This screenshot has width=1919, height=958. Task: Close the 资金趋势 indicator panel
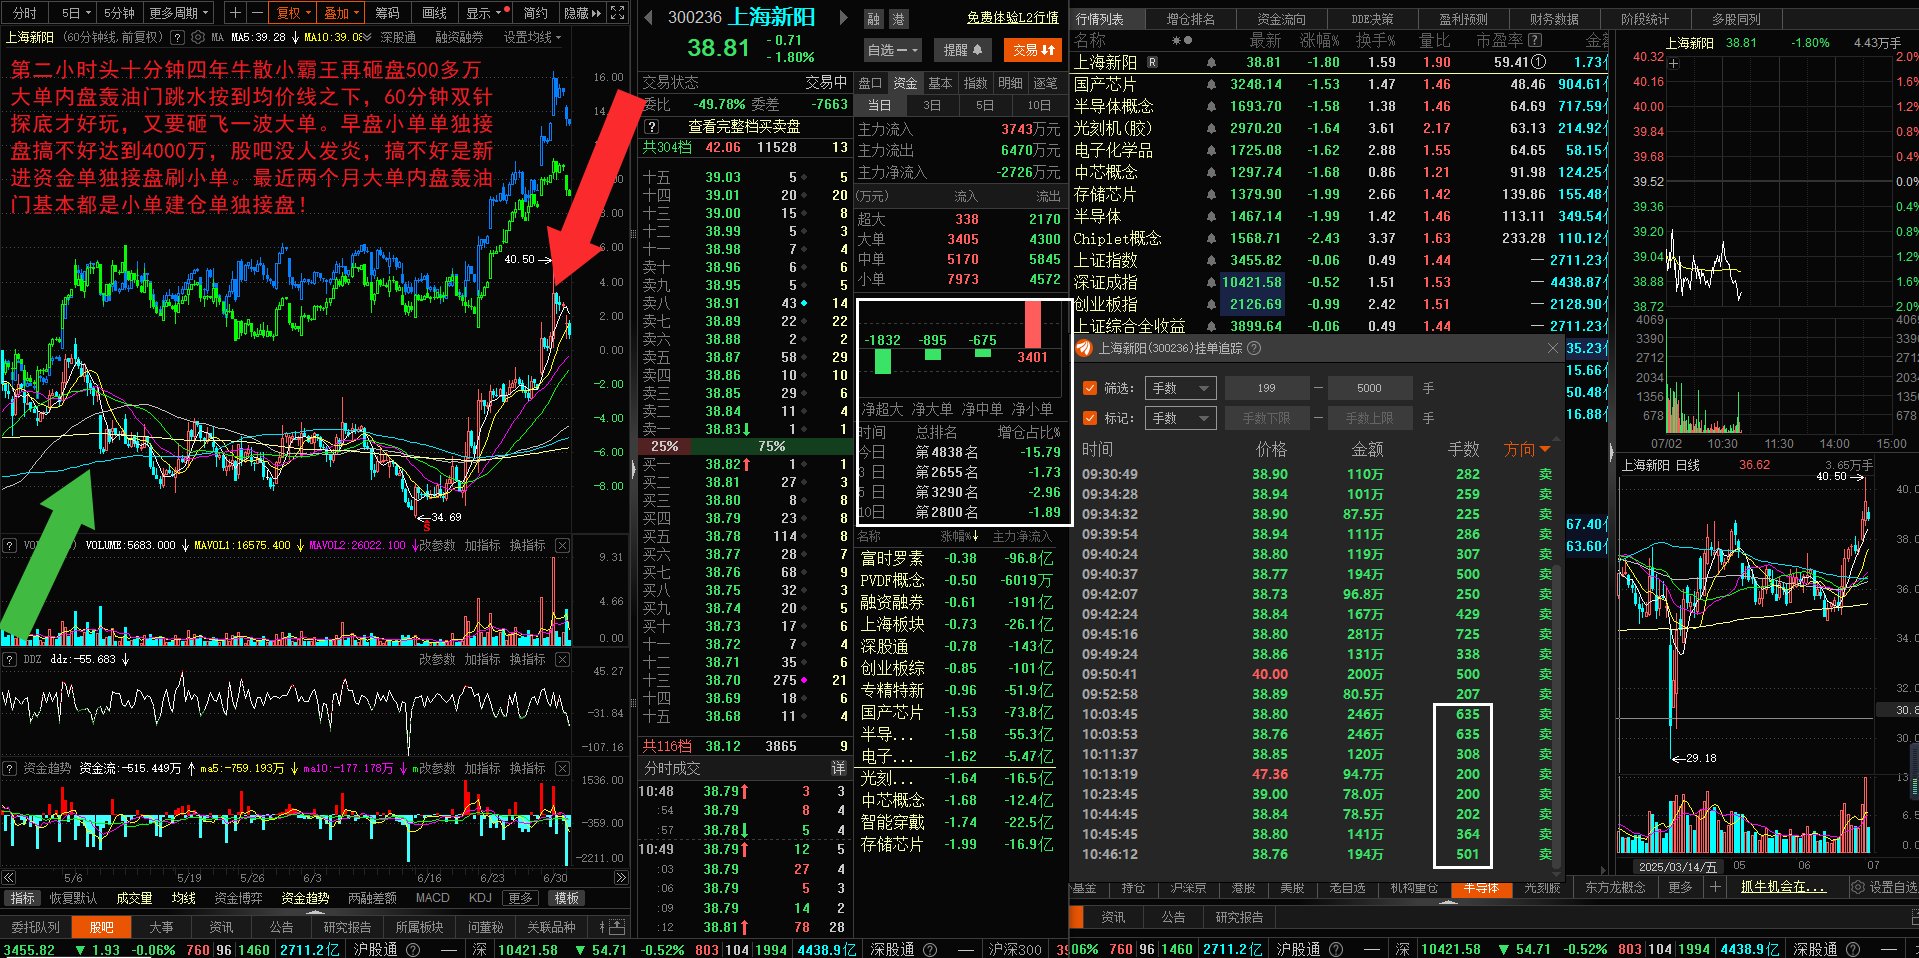[563, 768]
